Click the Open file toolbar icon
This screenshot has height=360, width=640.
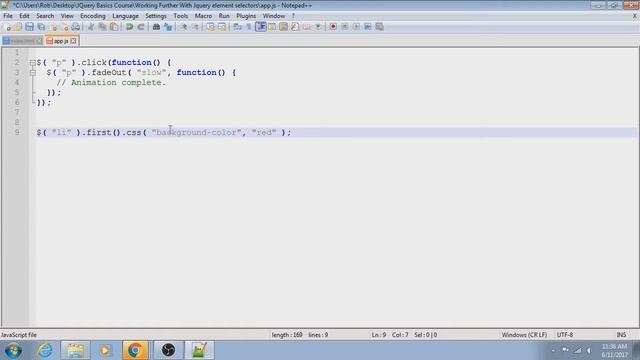pyautogui.click(x=18, y=27)
